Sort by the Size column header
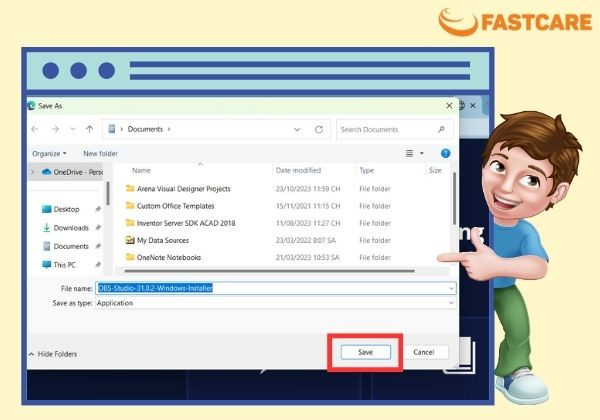This screenshot has width=600, height=420. tap(435, 171)
